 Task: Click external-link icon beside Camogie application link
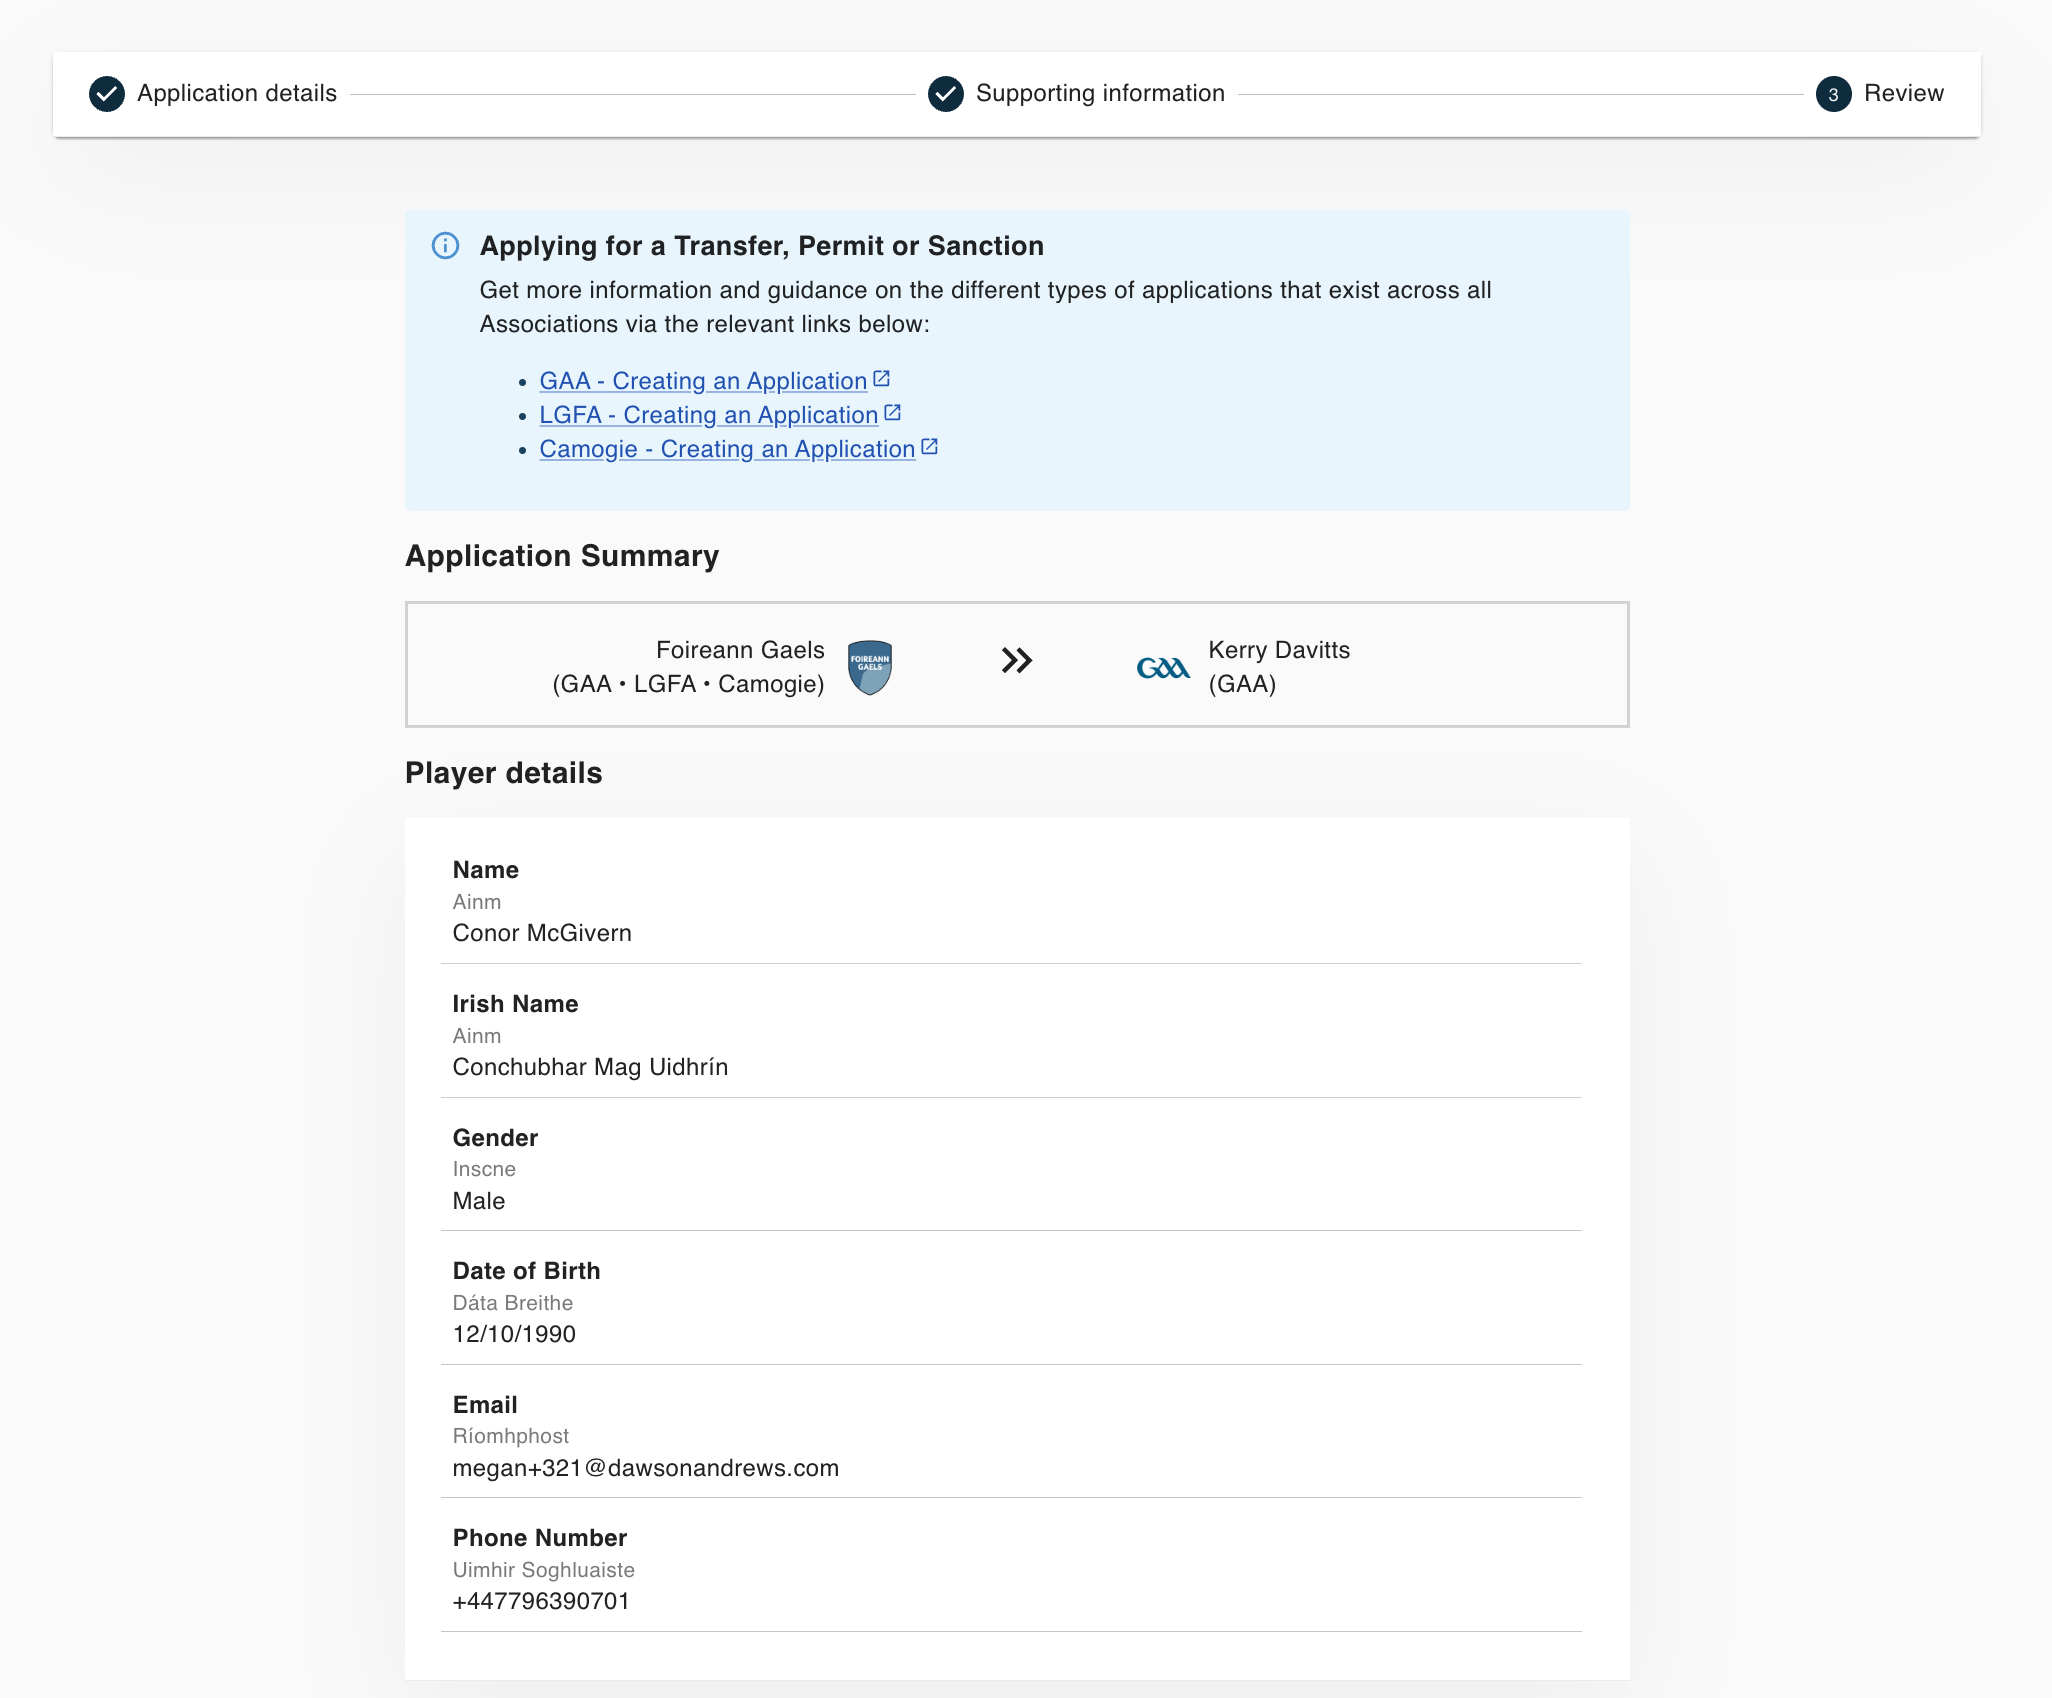click(929, 447)
